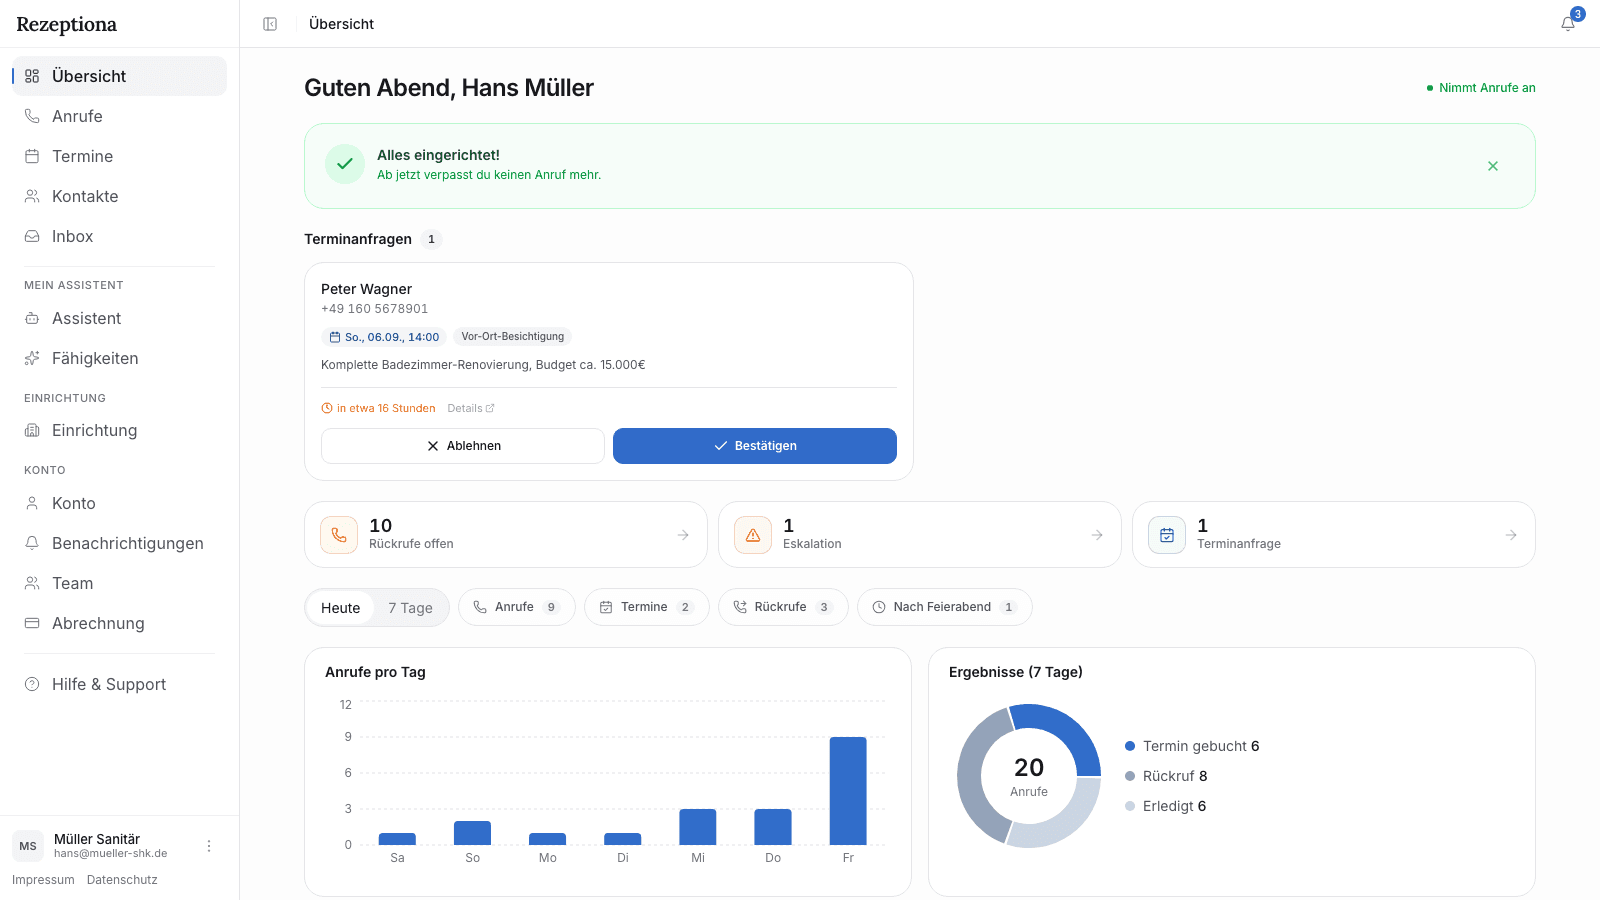Image resolution: width=1600 pixels, height=900 pixels.
Task: Open account options menu for Müller Sanitär
Action: (x=209, y=846)
